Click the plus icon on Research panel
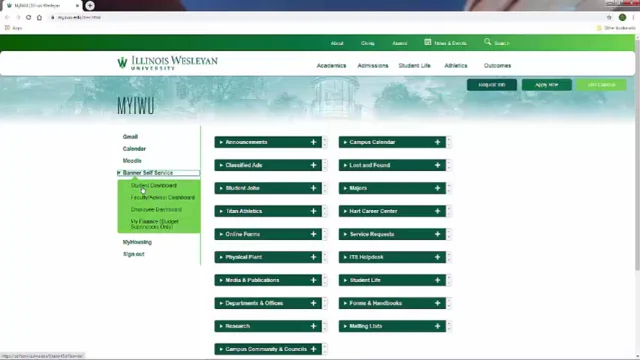Image resolution: width=640 pixels, height=360 pixels. [313, 326]
